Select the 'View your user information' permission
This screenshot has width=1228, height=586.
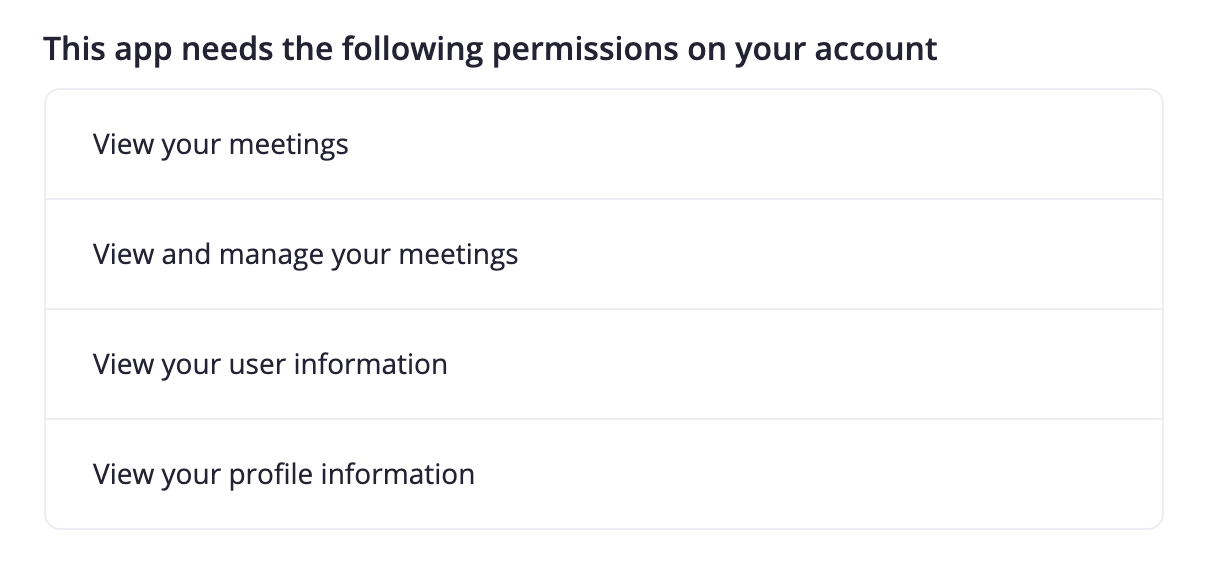pyautogui.click(x=604, y=364)
